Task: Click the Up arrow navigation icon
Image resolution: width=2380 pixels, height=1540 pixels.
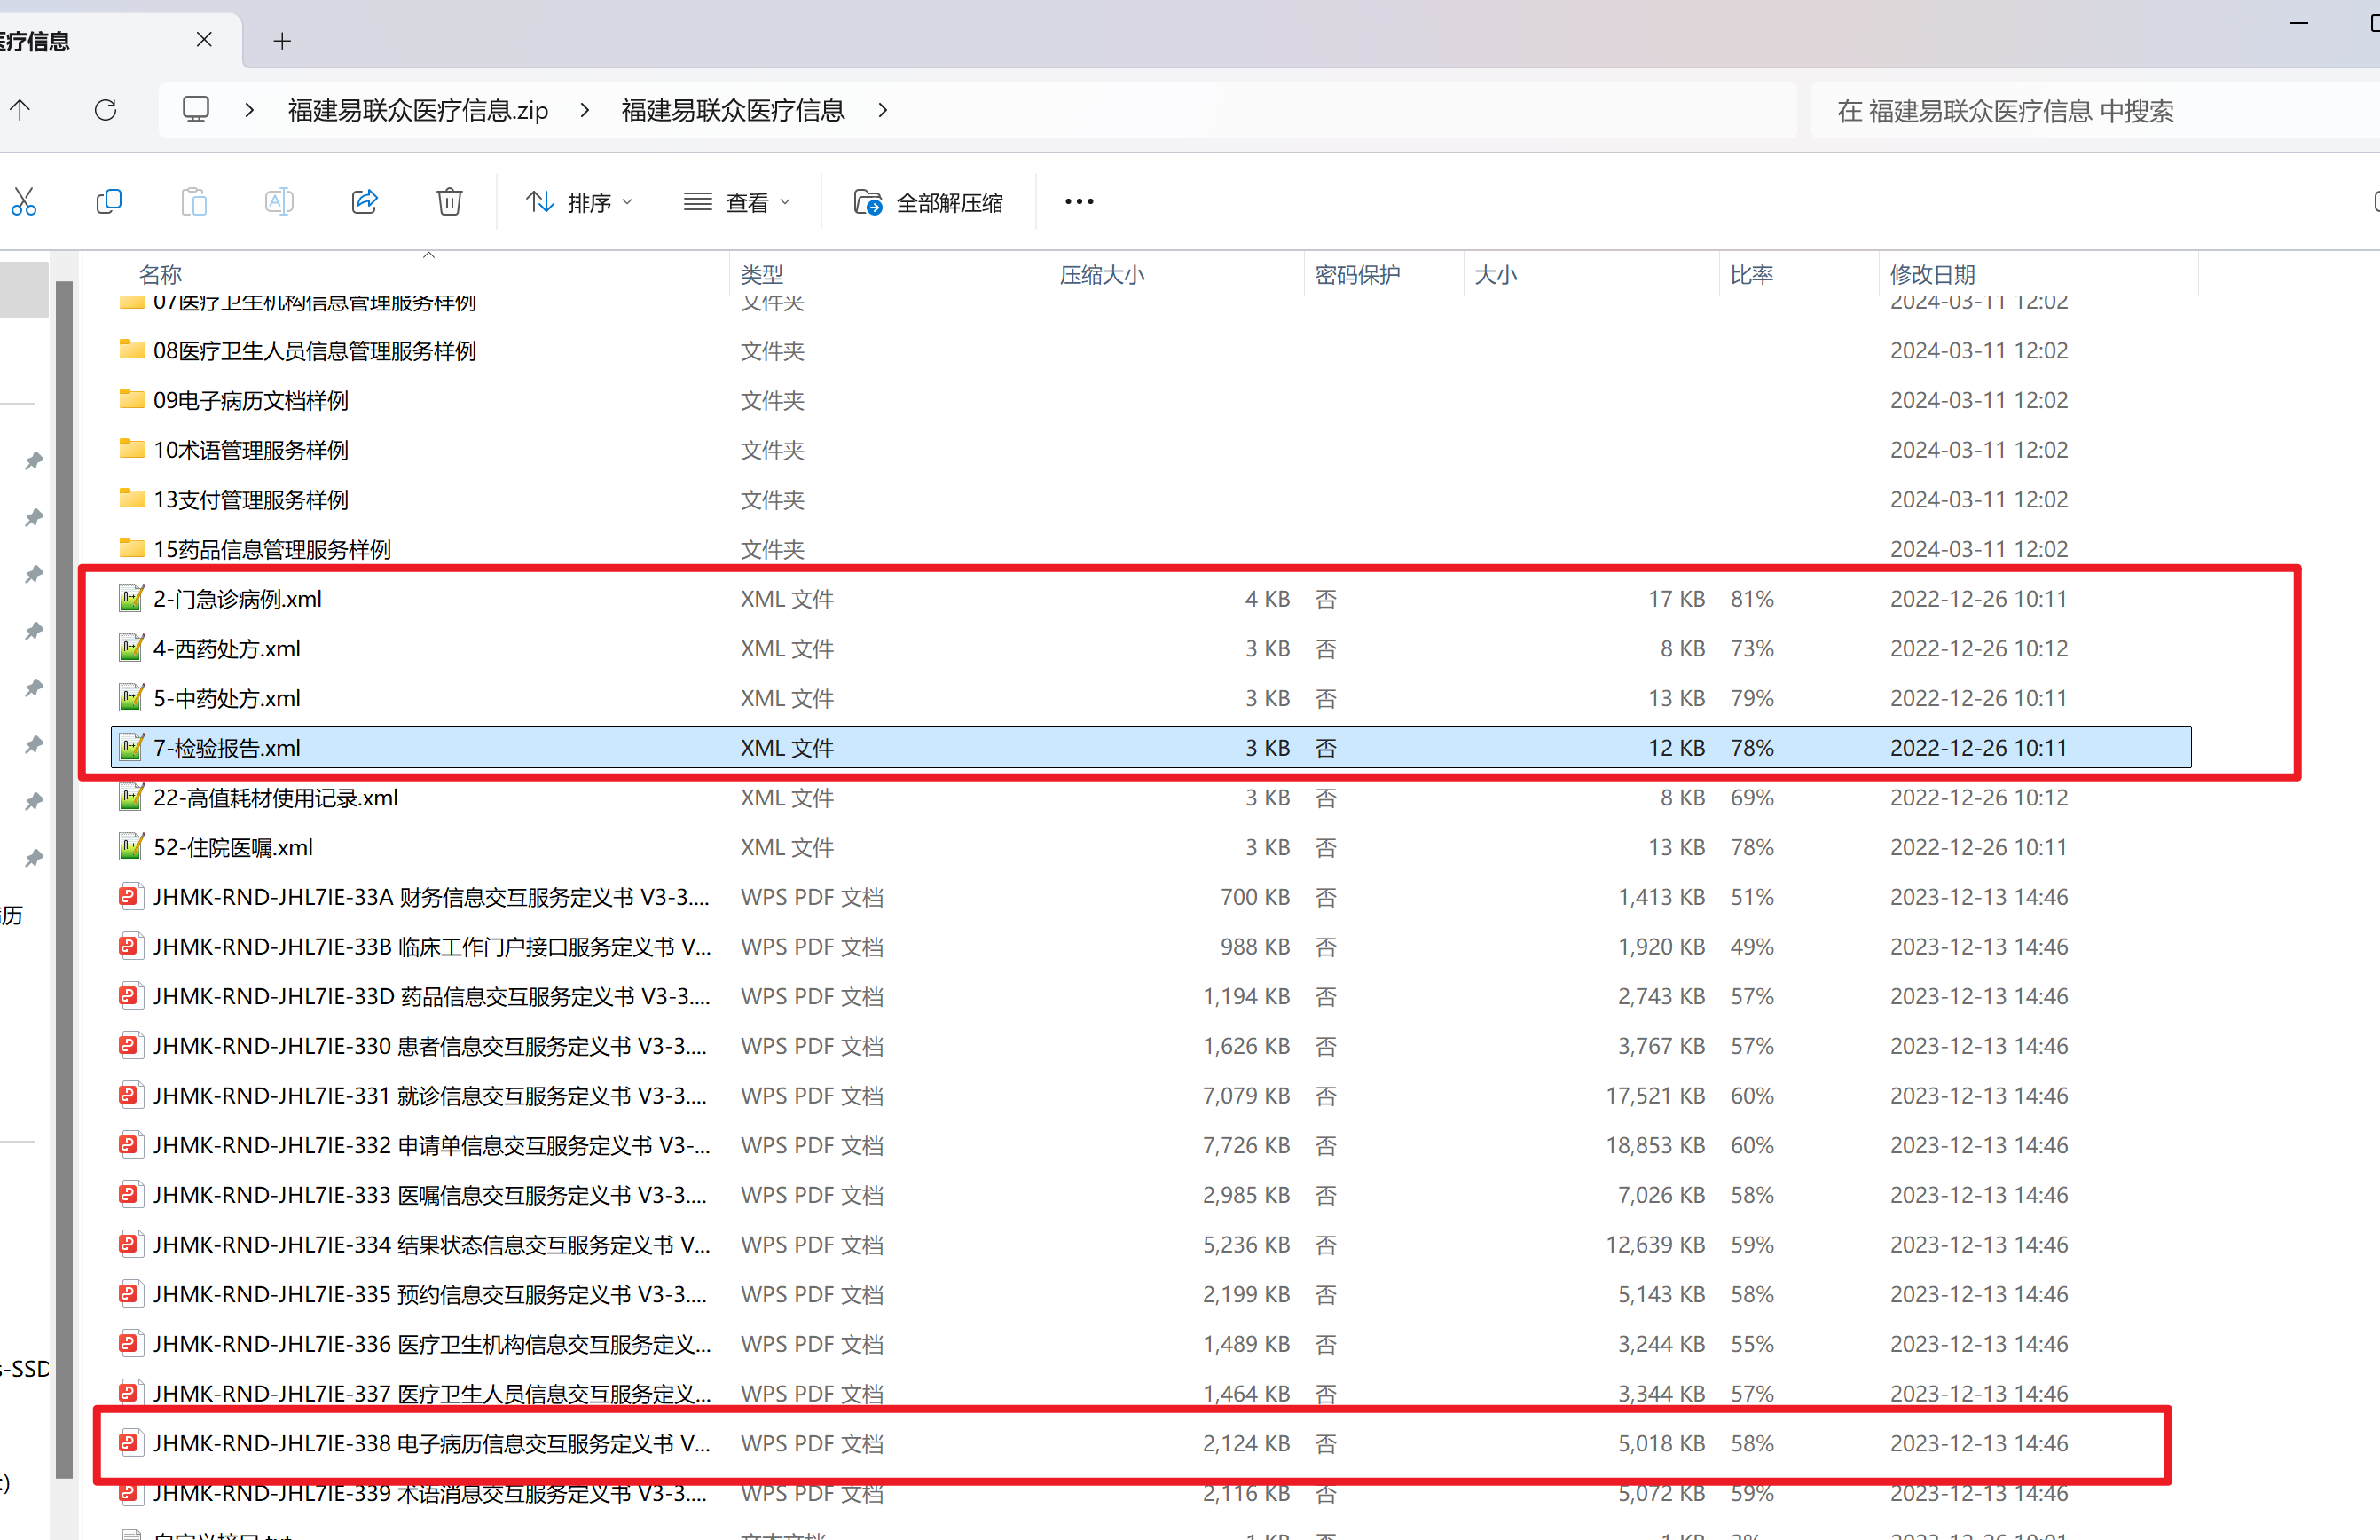Action: (x=20, y=110)
